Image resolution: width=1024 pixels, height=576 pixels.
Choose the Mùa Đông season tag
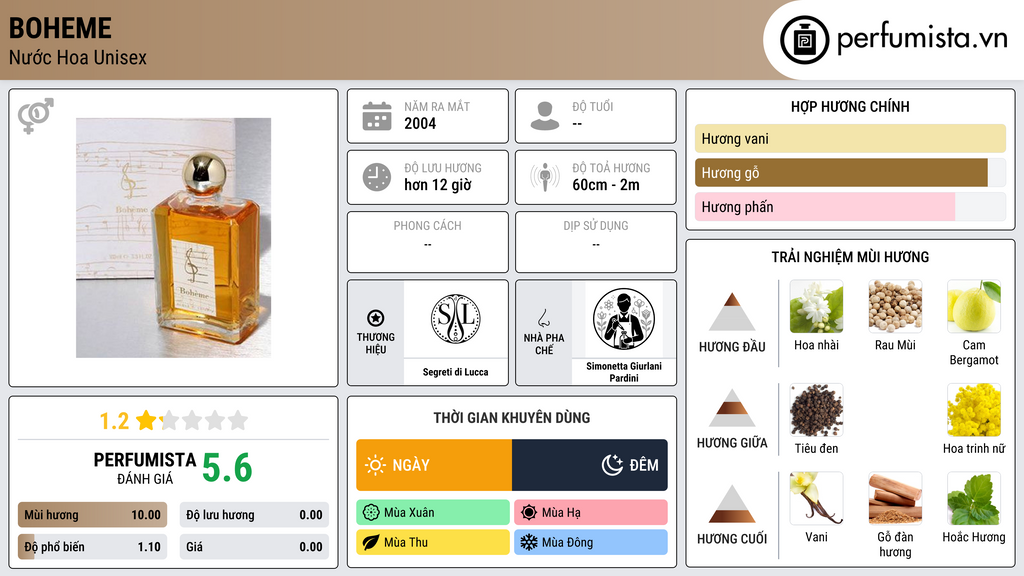point(591,542)
